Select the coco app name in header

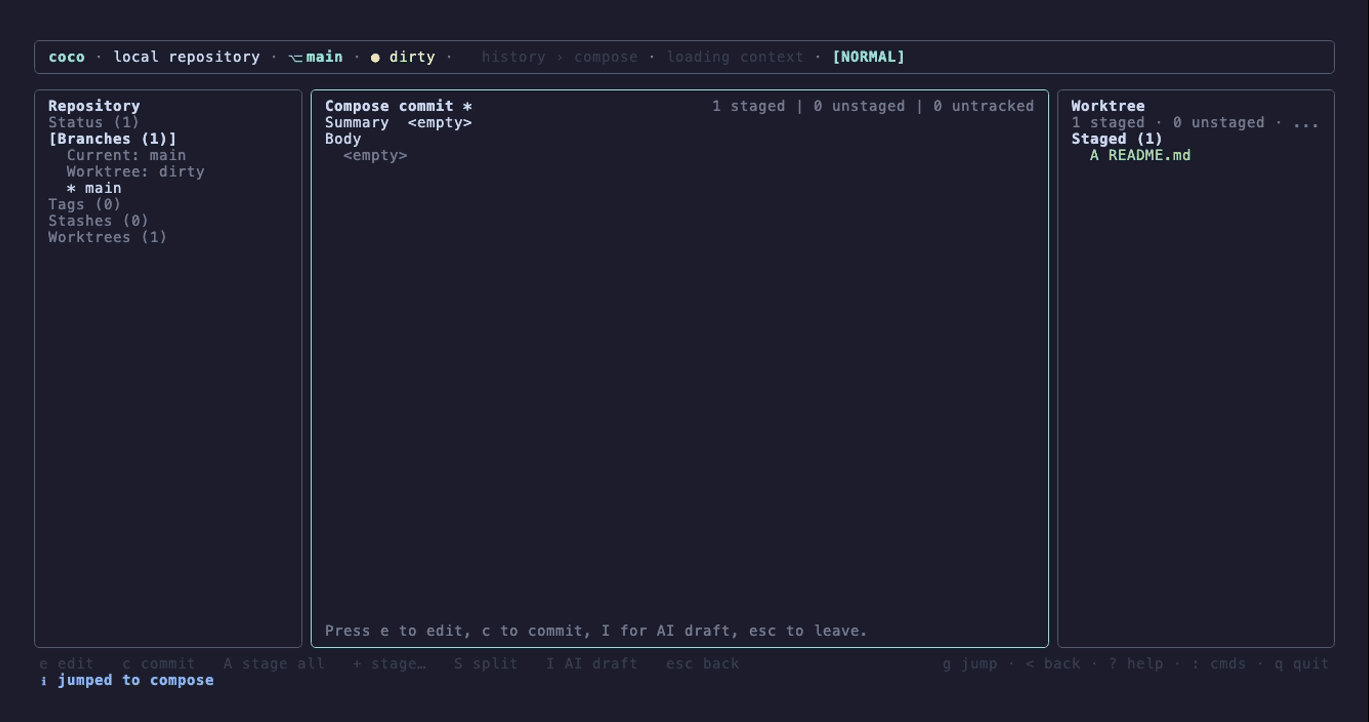click(67, 57)
